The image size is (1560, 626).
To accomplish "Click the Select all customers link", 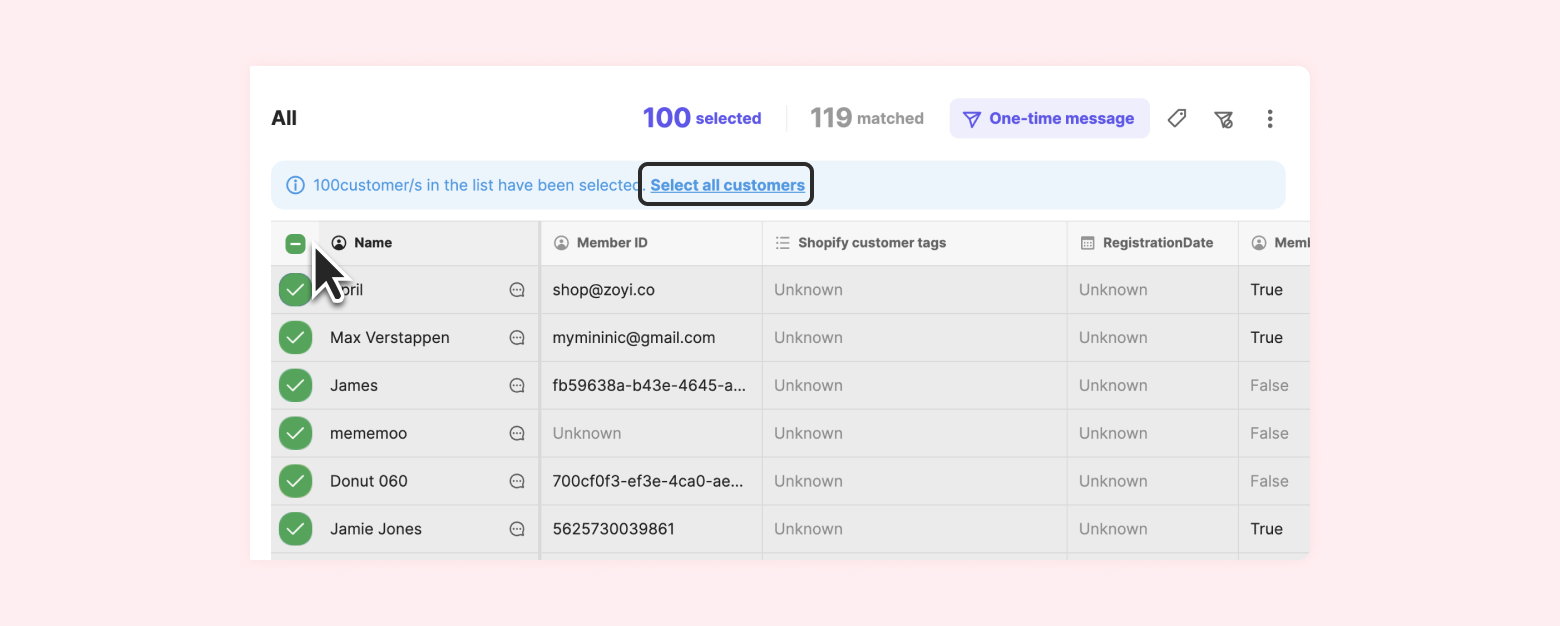I will 727,185.
